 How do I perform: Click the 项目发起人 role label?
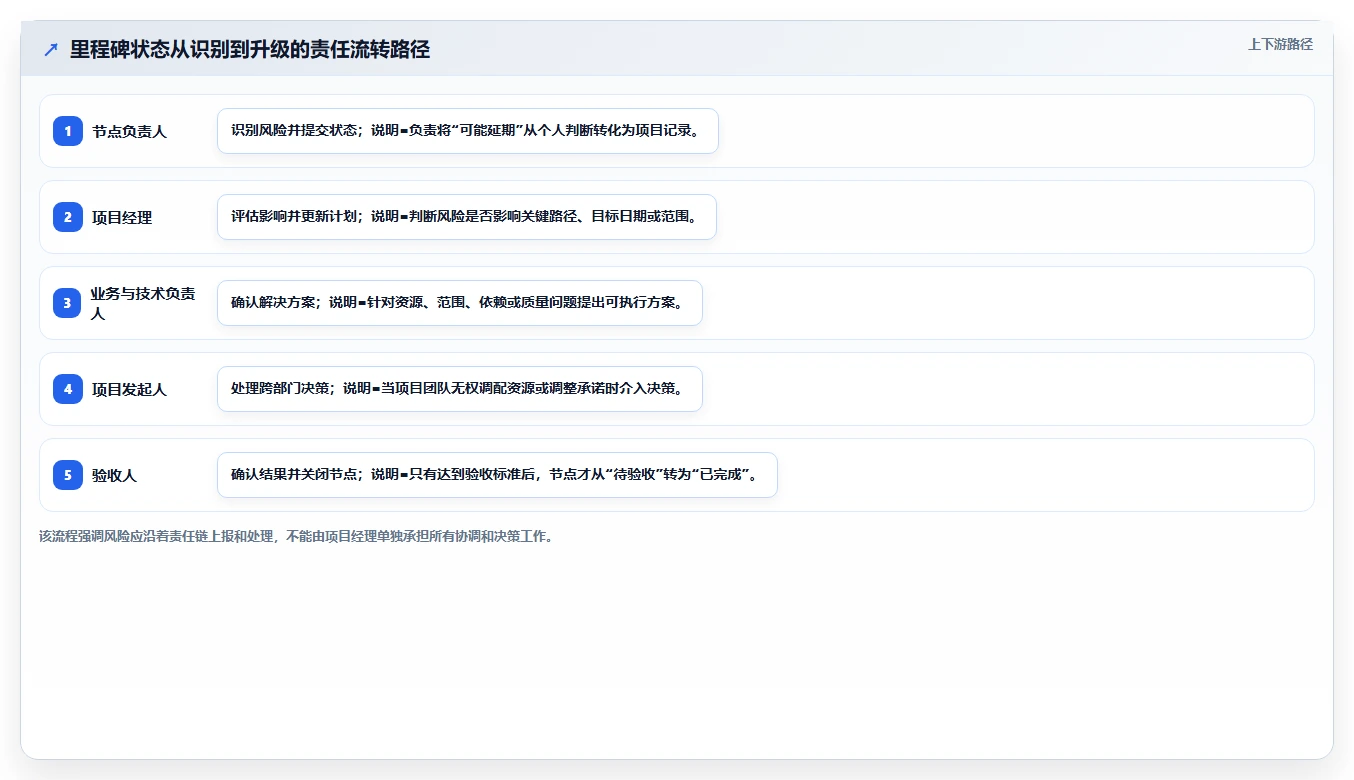pos(129,389)
